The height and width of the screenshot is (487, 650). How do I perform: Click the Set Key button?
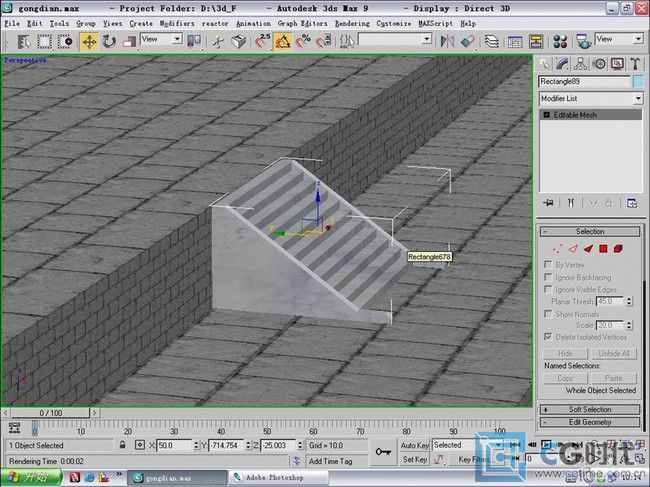414,459
